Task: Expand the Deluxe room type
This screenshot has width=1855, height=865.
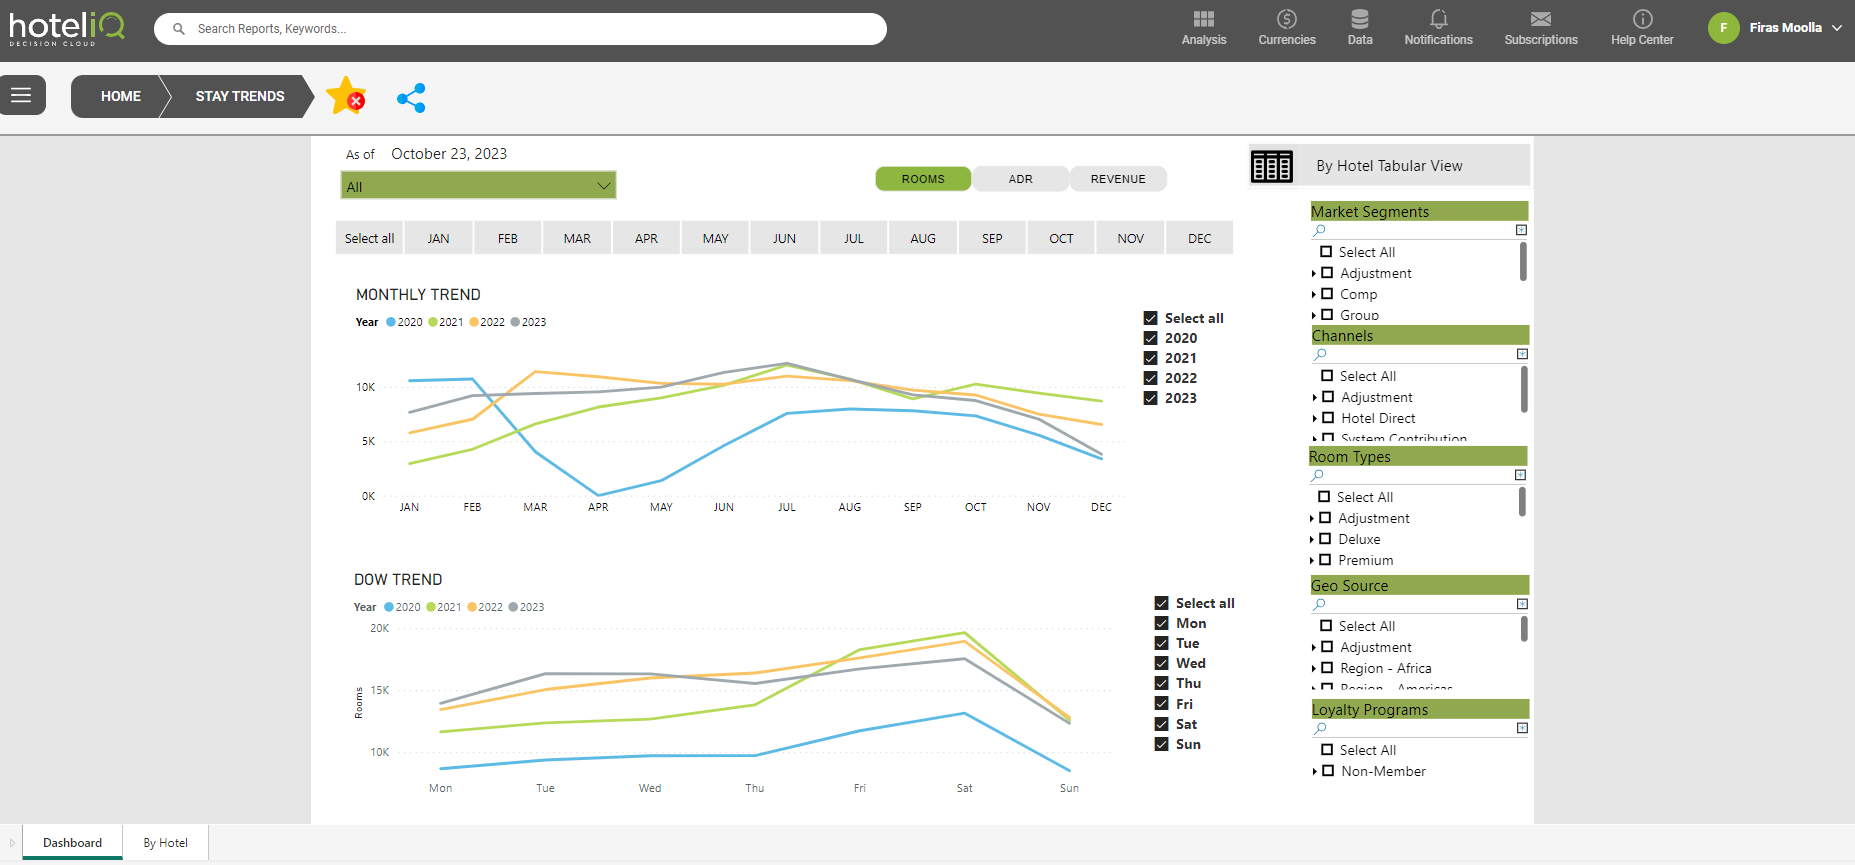Action: coord(1312,540)
